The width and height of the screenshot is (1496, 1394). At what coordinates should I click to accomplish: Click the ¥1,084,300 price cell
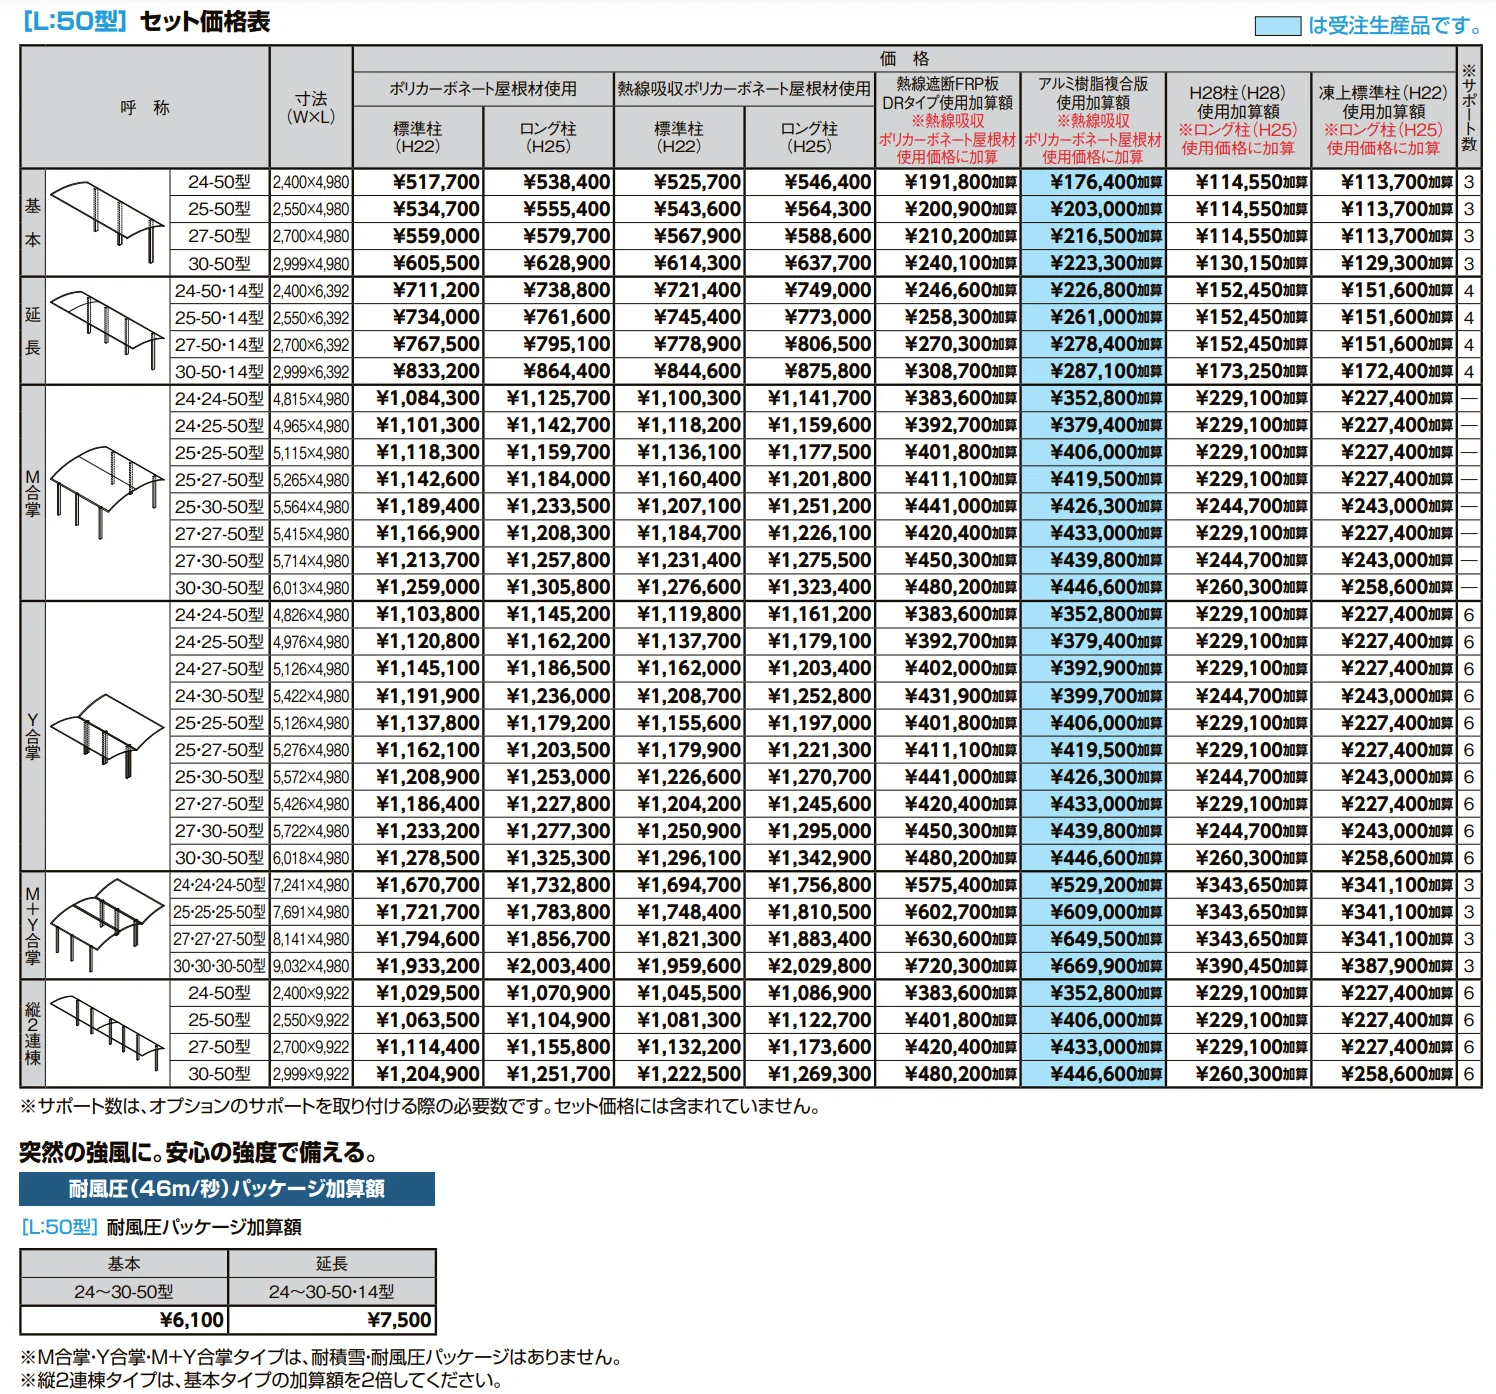[x=418, y=398]
